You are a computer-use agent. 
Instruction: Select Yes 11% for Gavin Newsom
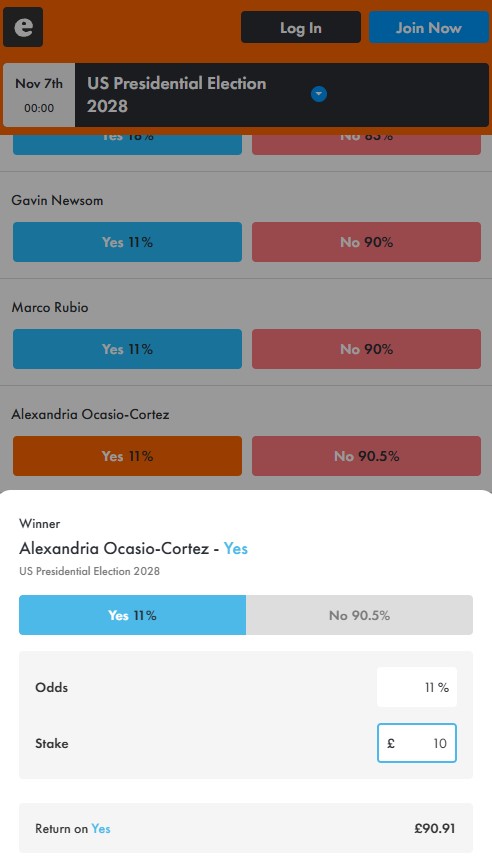(x=128, y=242)
